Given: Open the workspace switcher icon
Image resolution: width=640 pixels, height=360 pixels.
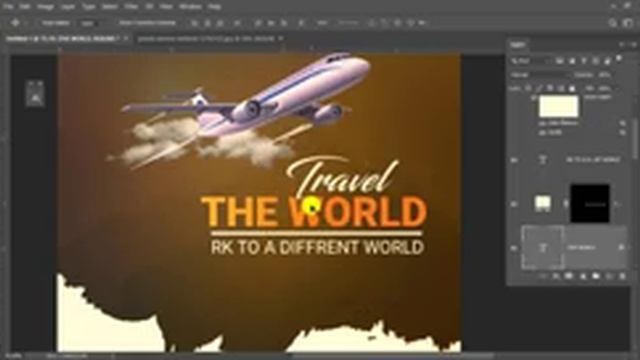Looking at the screenshot, I should pos(628,23).
